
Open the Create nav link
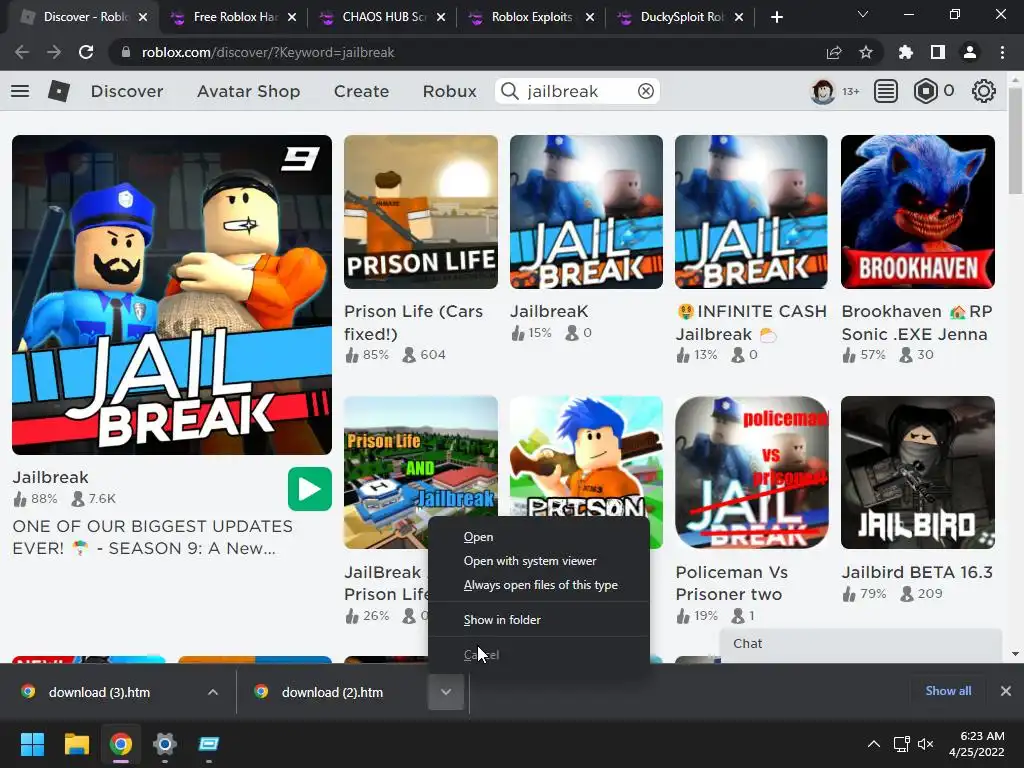(x=361, y=91)
